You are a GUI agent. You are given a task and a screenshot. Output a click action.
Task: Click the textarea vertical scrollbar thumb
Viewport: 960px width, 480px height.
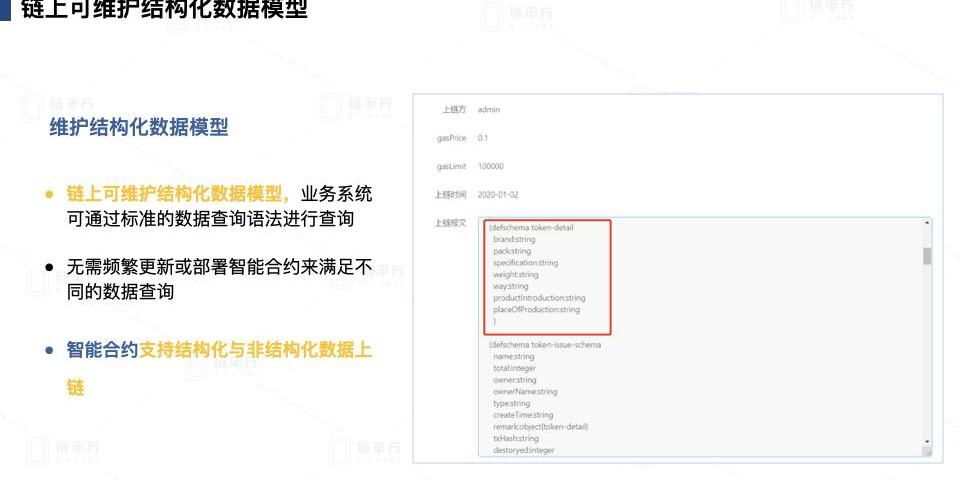click(927, 256)
